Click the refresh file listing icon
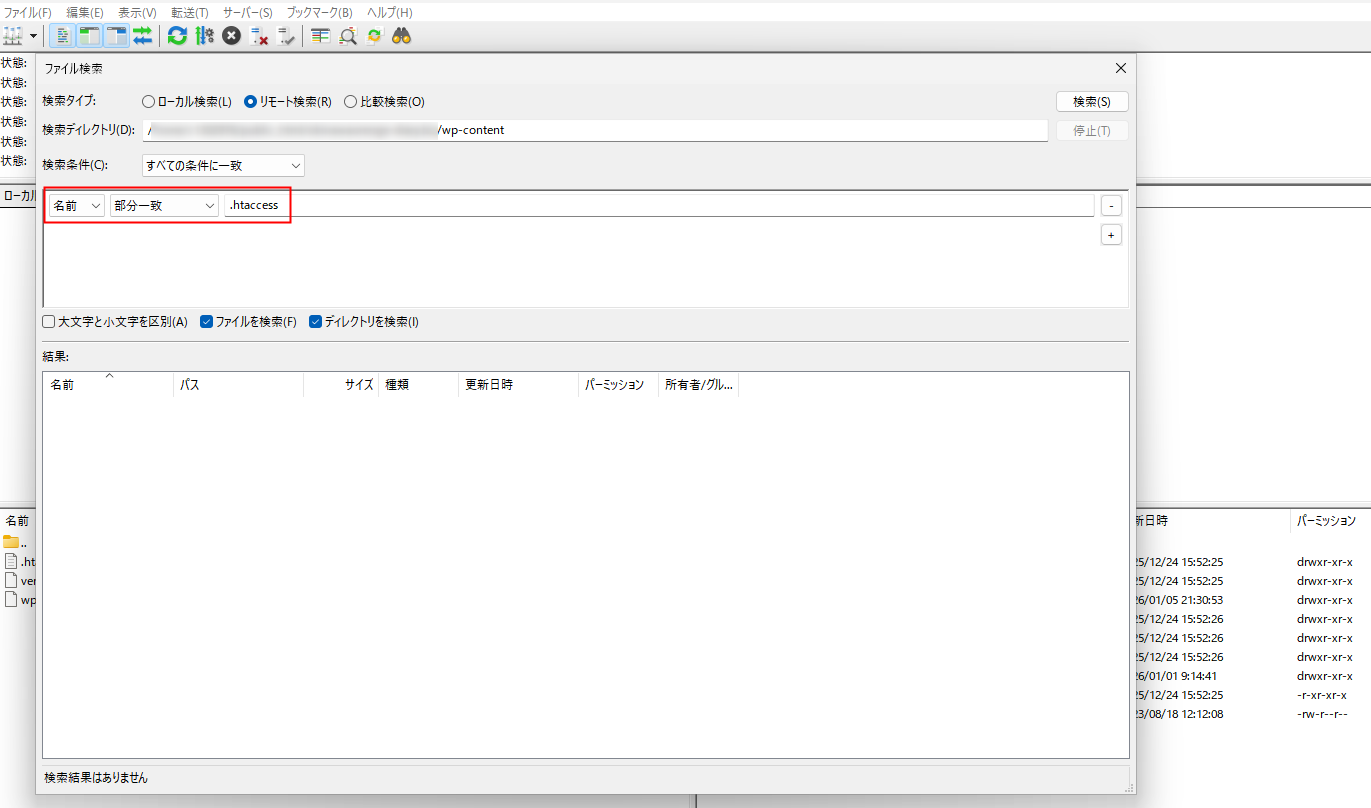 (x=177, y=36)
